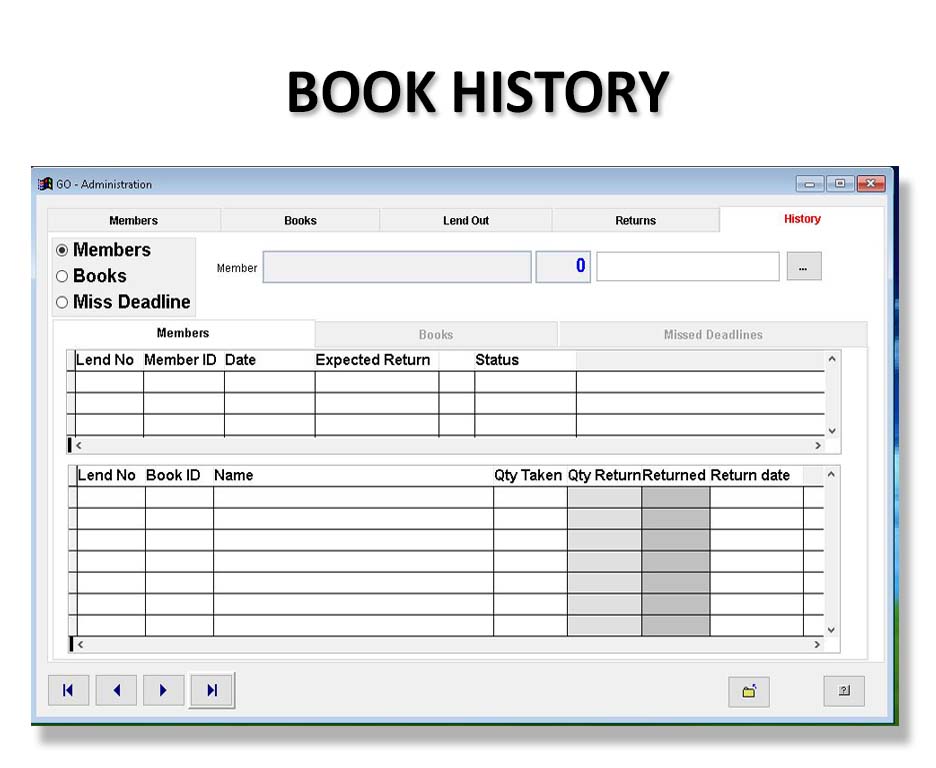Switch to the Lend Out tab
The width and height of the screenshot is (936, 768).
(466, 221)
